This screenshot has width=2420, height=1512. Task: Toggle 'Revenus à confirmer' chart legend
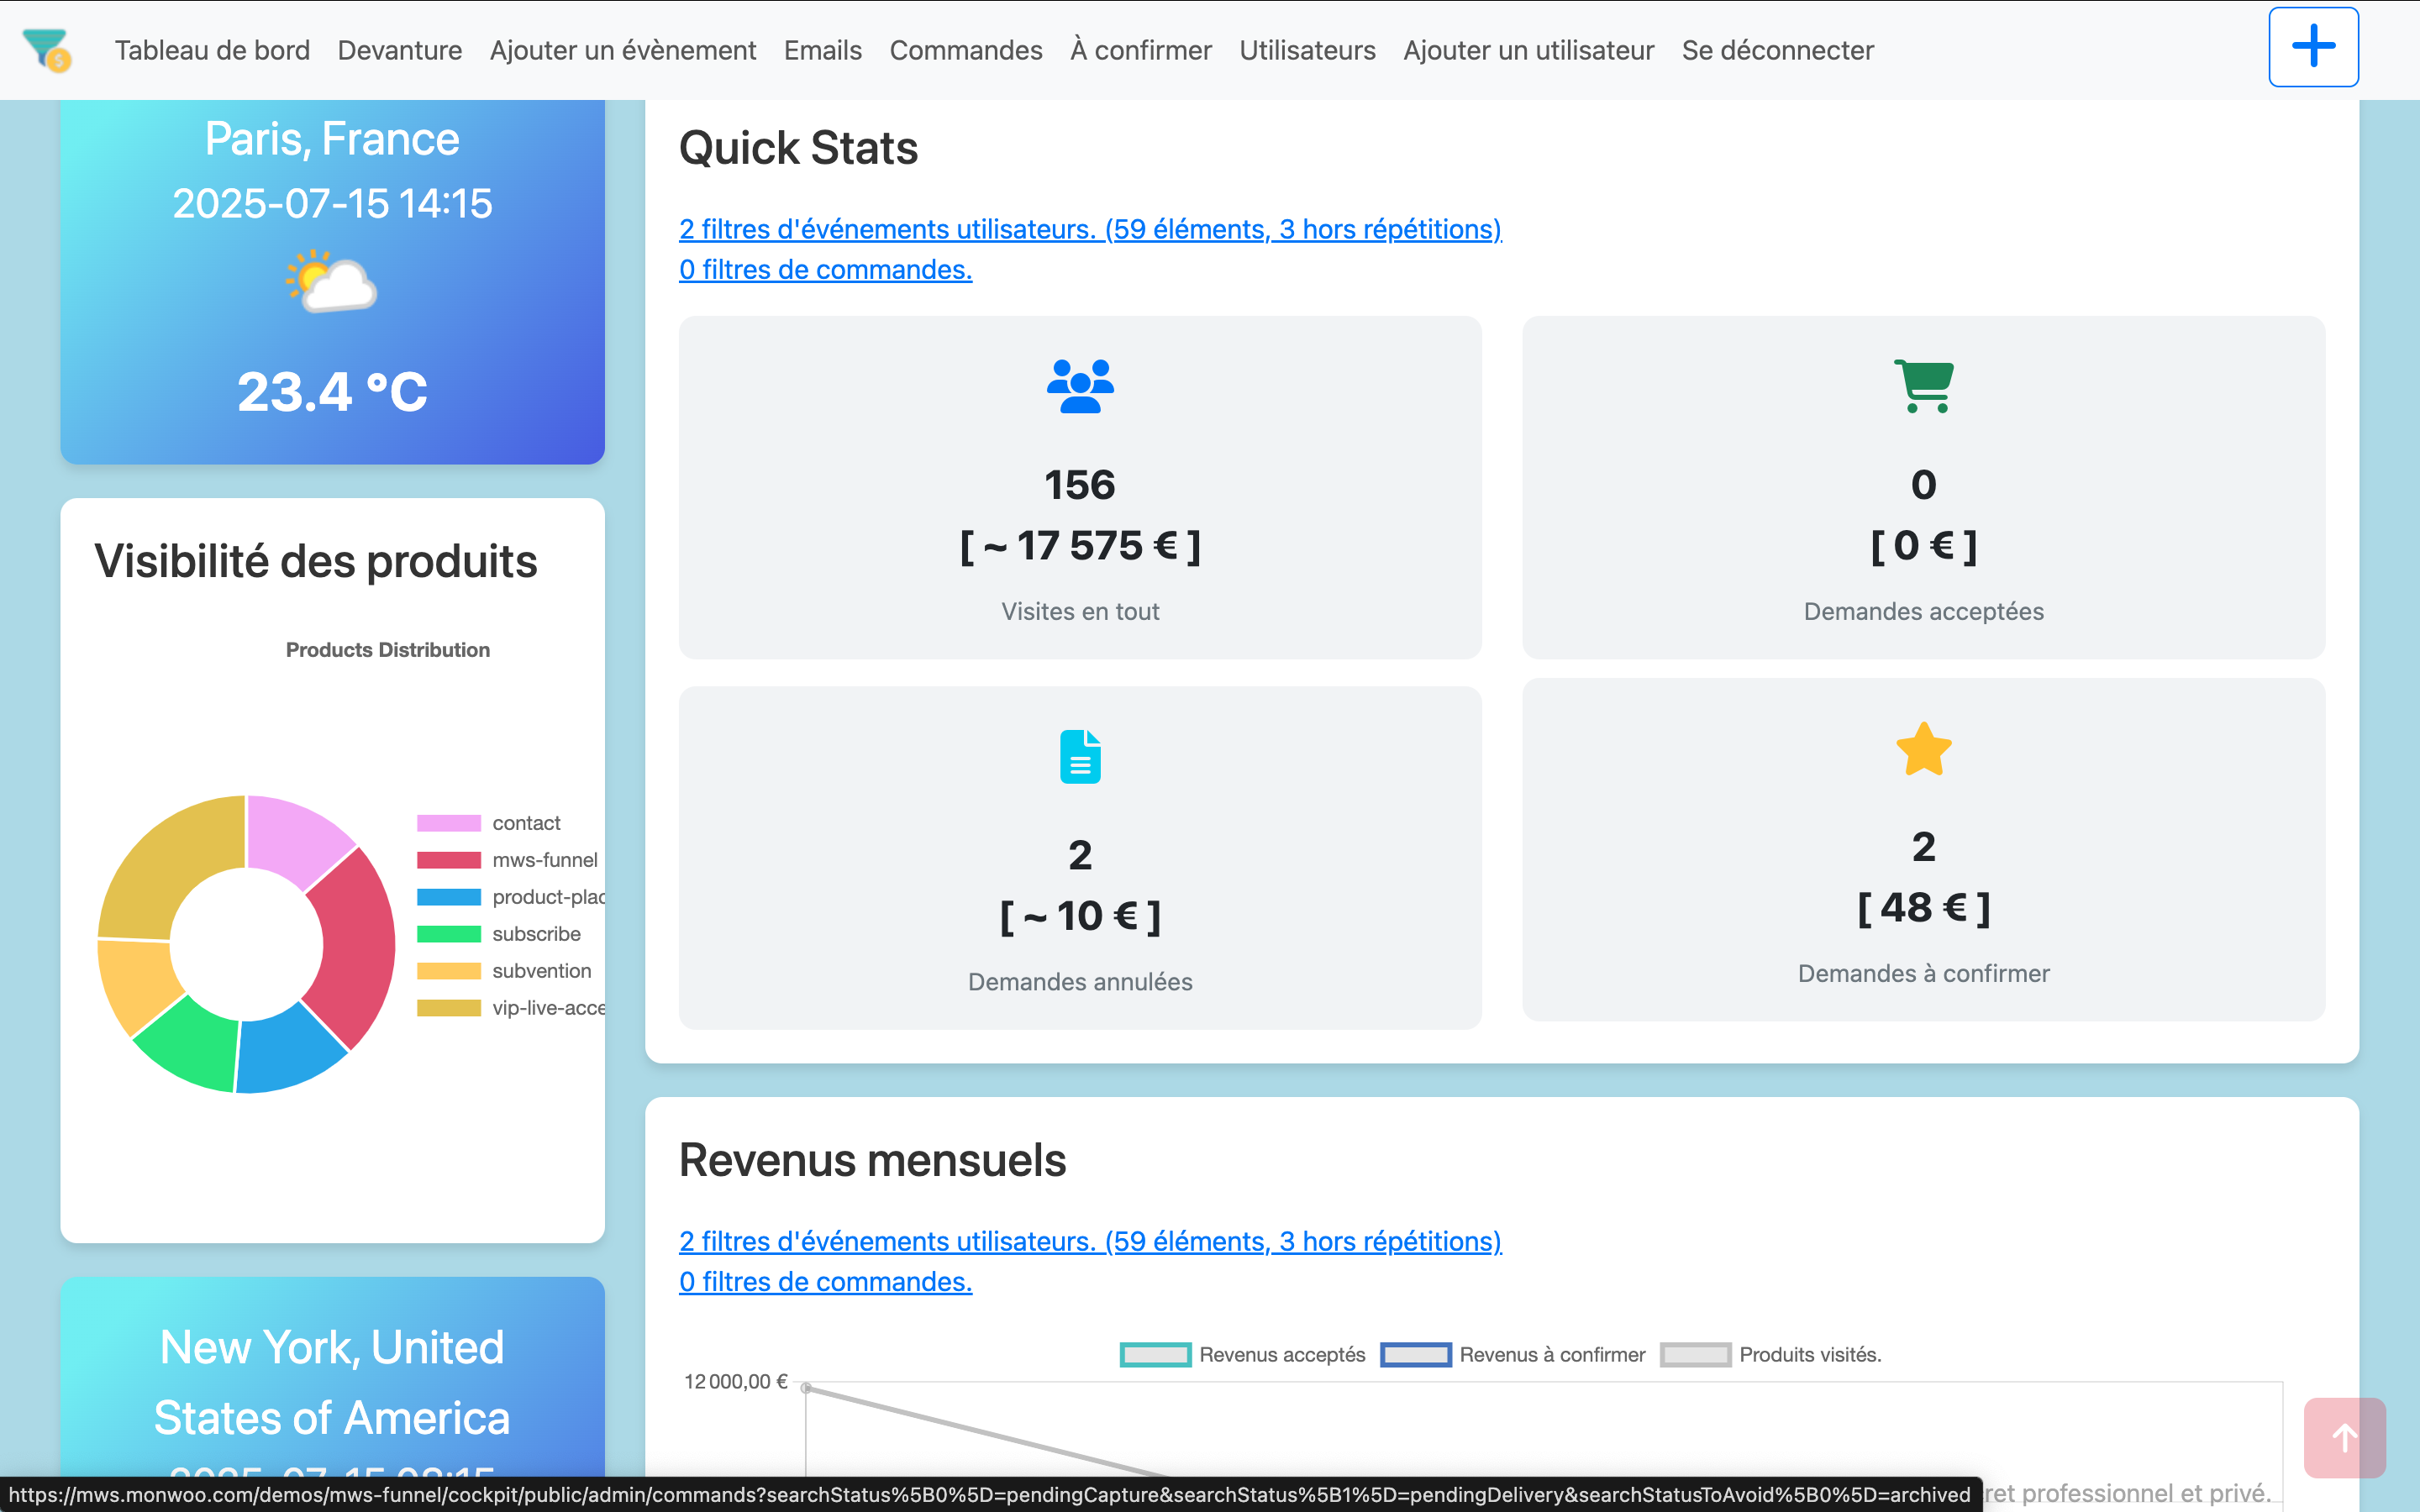(1512, 1355)
